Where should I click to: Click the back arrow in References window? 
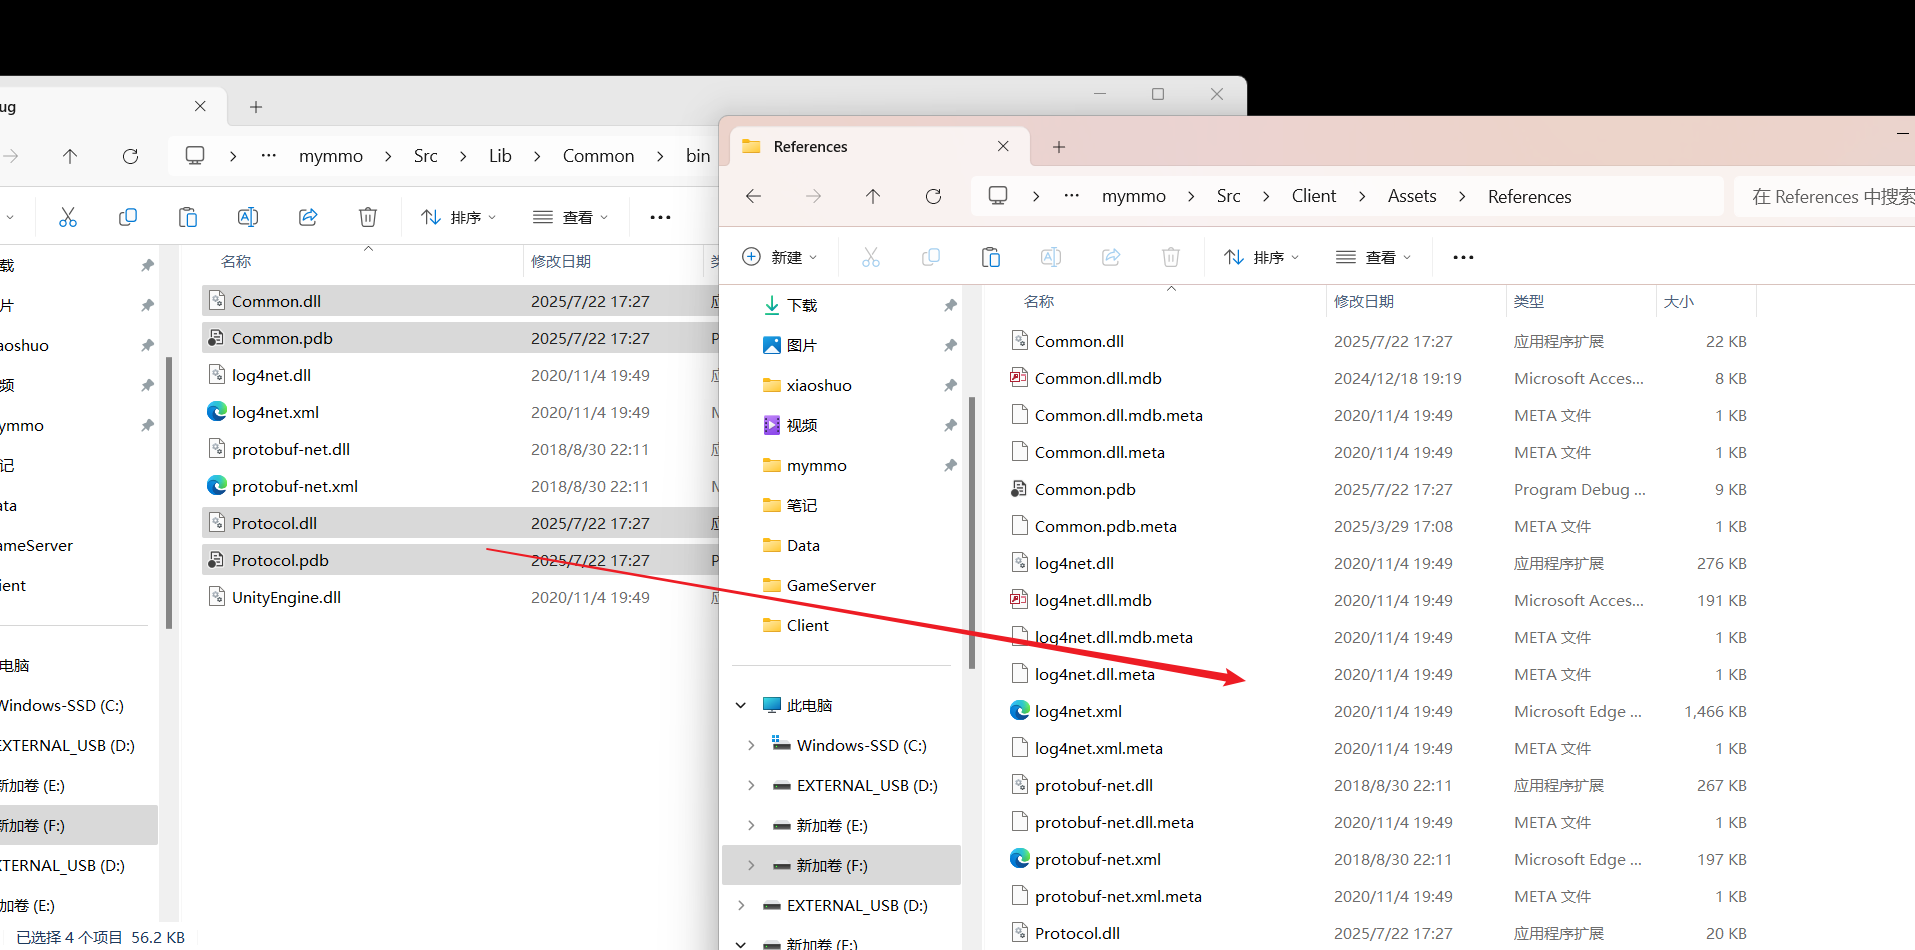754,196
